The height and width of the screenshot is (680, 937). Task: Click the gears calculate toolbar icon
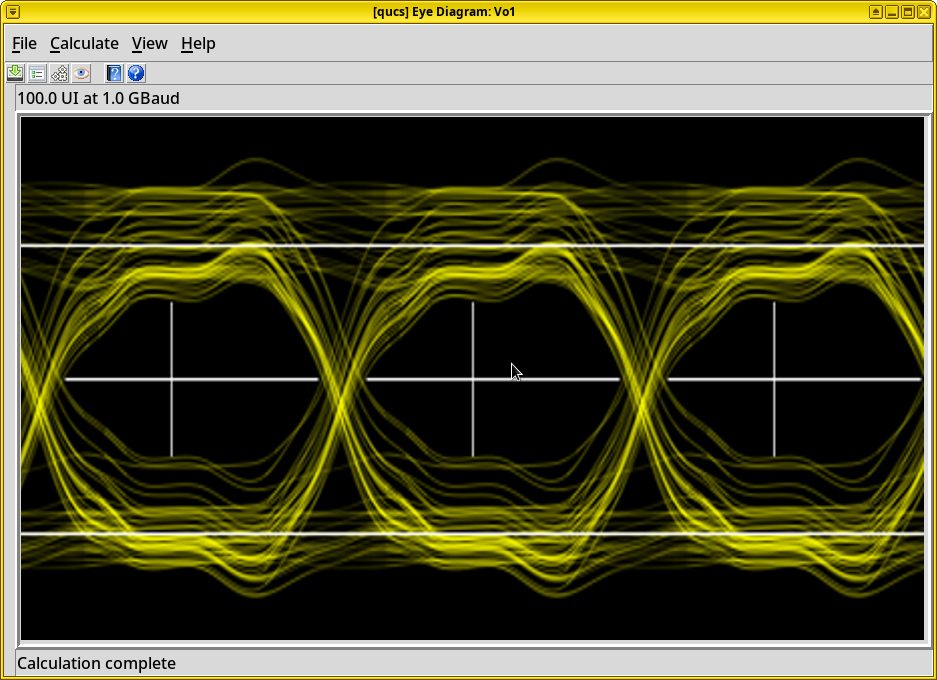click(x=59, y=73)
